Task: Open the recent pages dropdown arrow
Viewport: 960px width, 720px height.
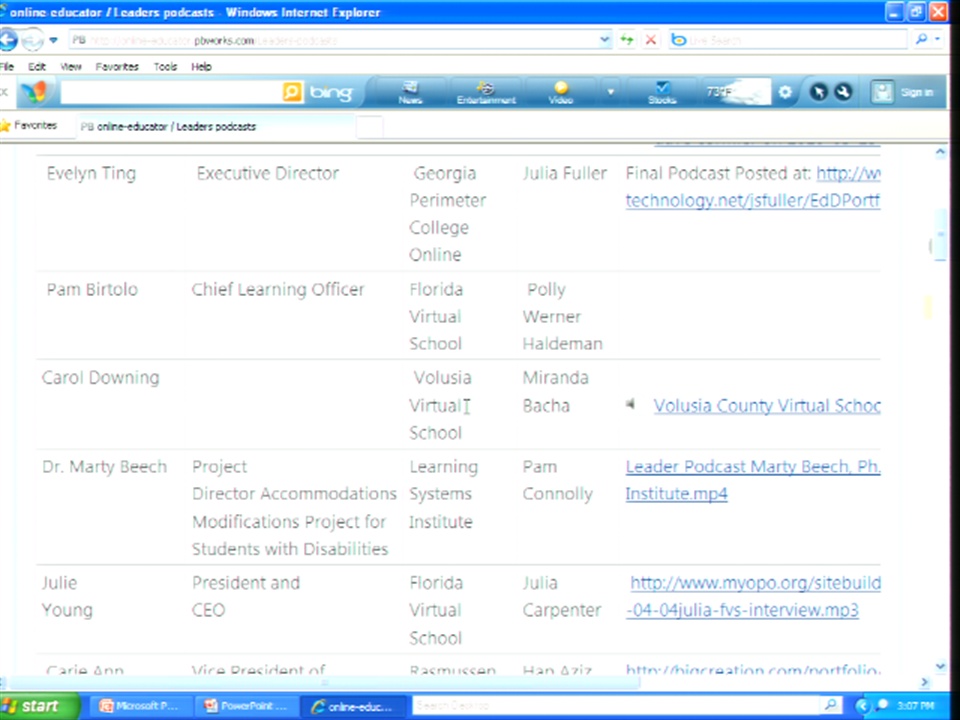Action: pos(53,40)
